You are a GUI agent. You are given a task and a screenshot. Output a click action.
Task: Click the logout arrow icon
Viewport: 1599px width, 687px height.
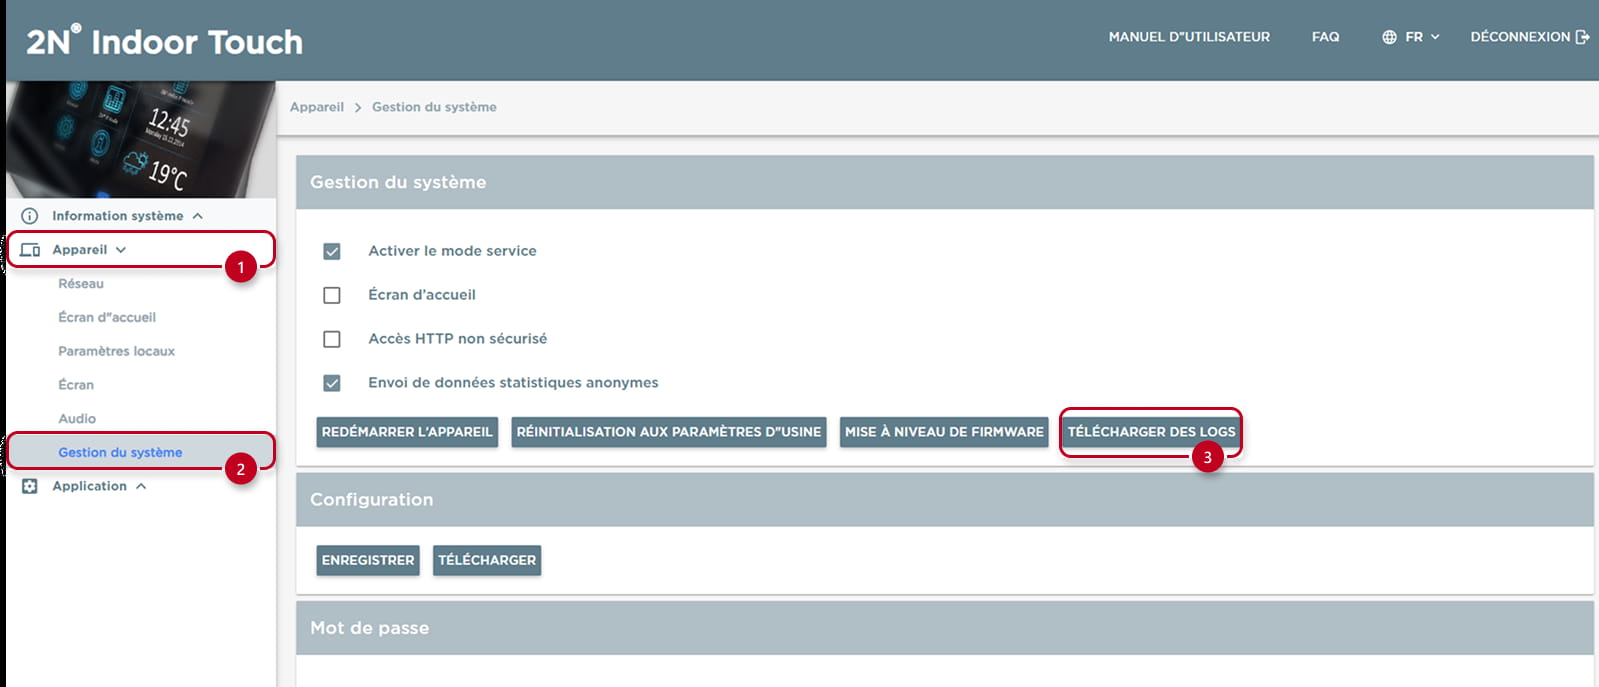tap(1582, 37)
